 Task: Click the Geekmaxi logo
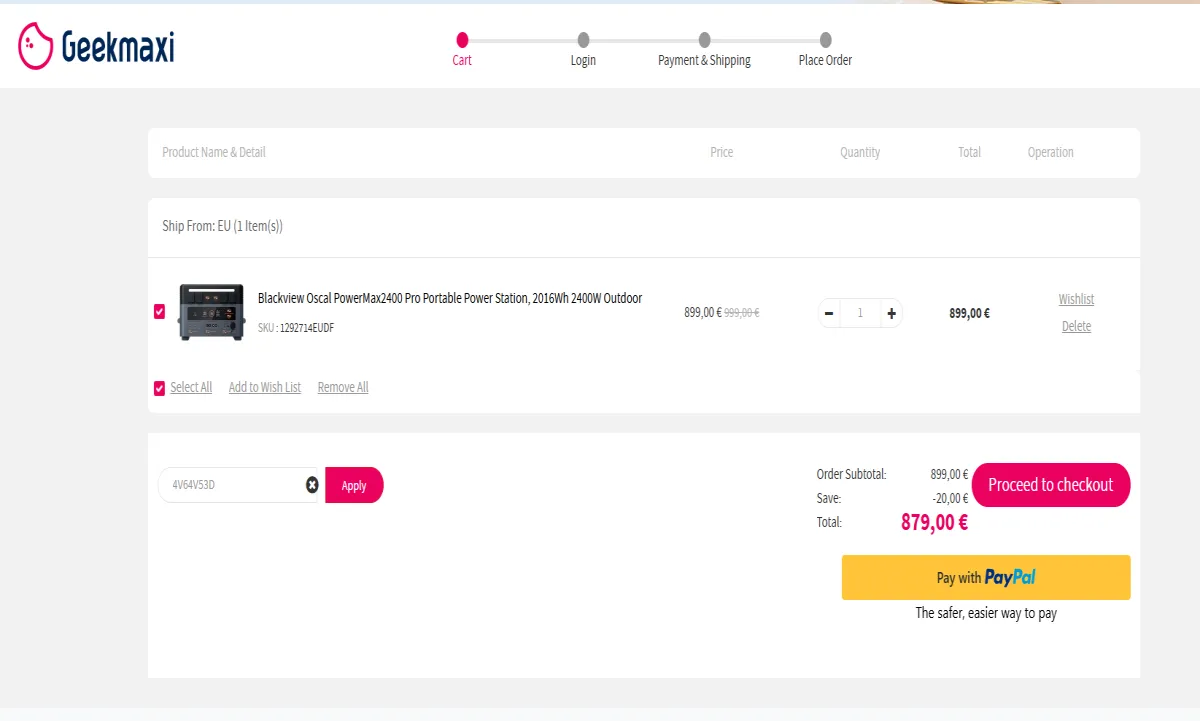point(95,45)
